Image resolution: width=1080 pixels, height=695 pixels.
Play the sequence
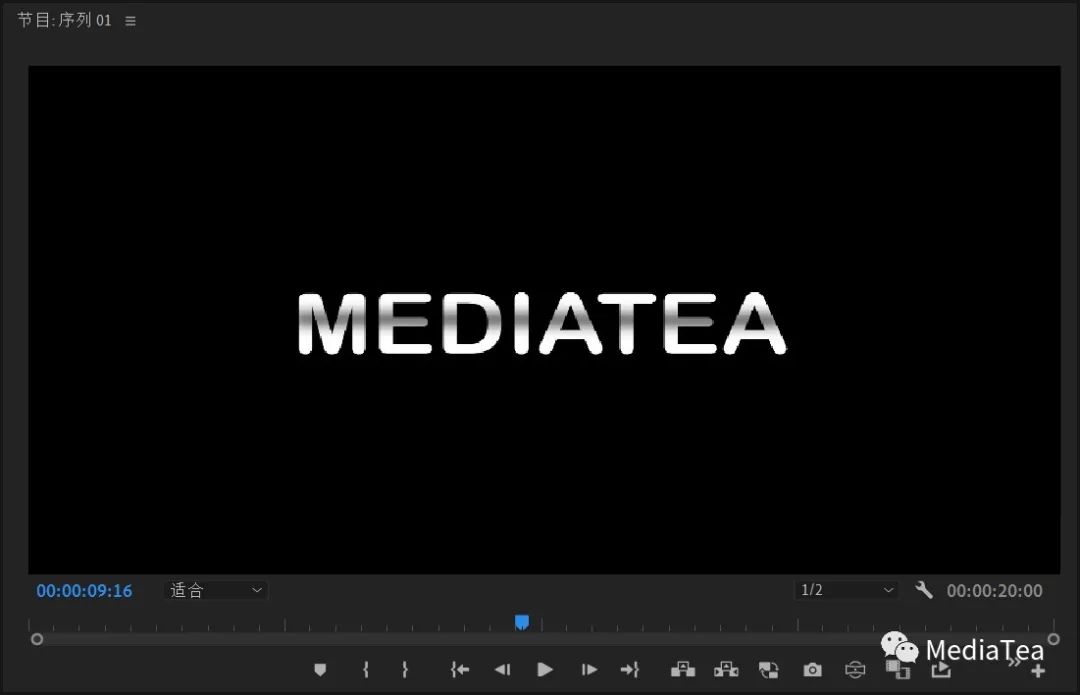[x=545, y=670]
